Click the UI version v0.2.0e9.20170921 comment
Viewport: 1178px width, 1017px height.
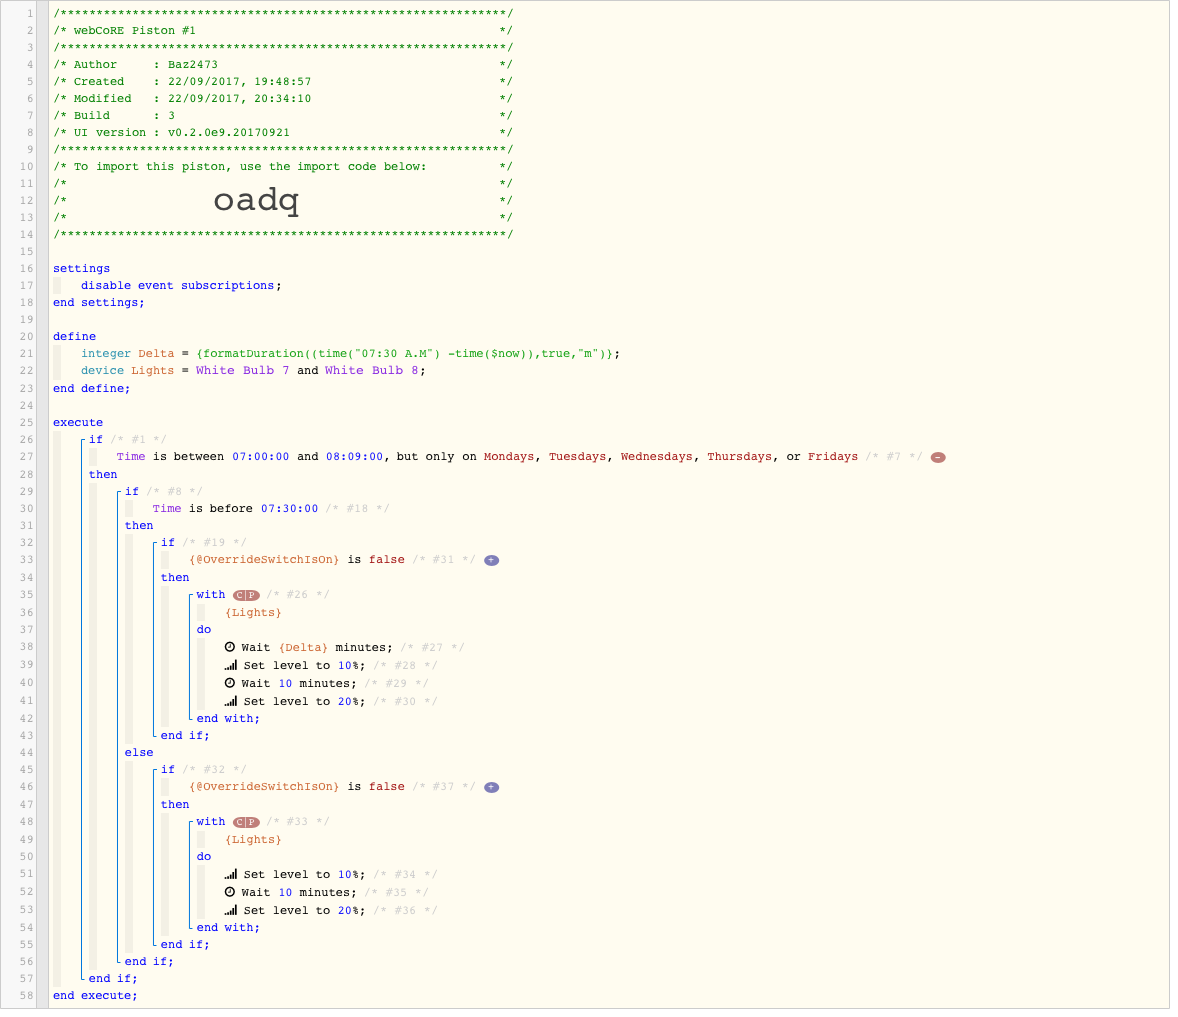[282, 133]
